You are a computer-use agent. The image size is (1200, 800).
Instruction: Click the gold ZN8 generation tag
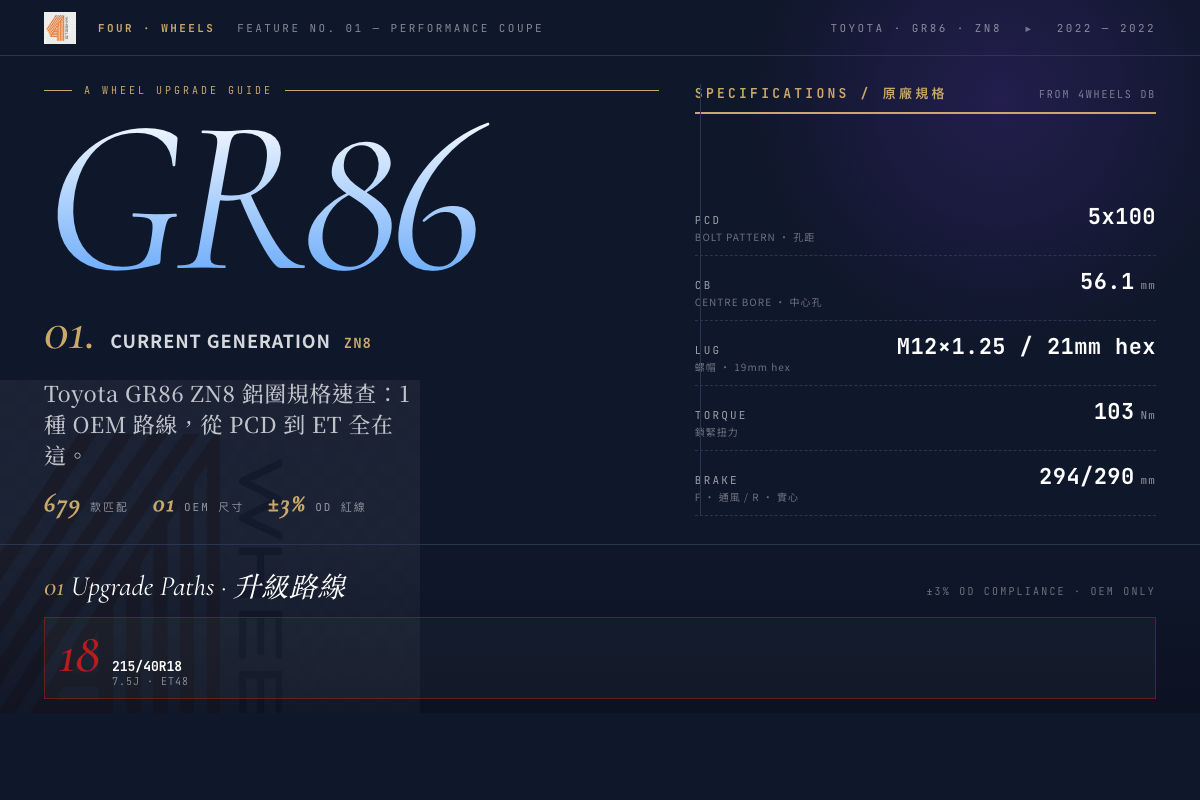click(x=358, y=343)
